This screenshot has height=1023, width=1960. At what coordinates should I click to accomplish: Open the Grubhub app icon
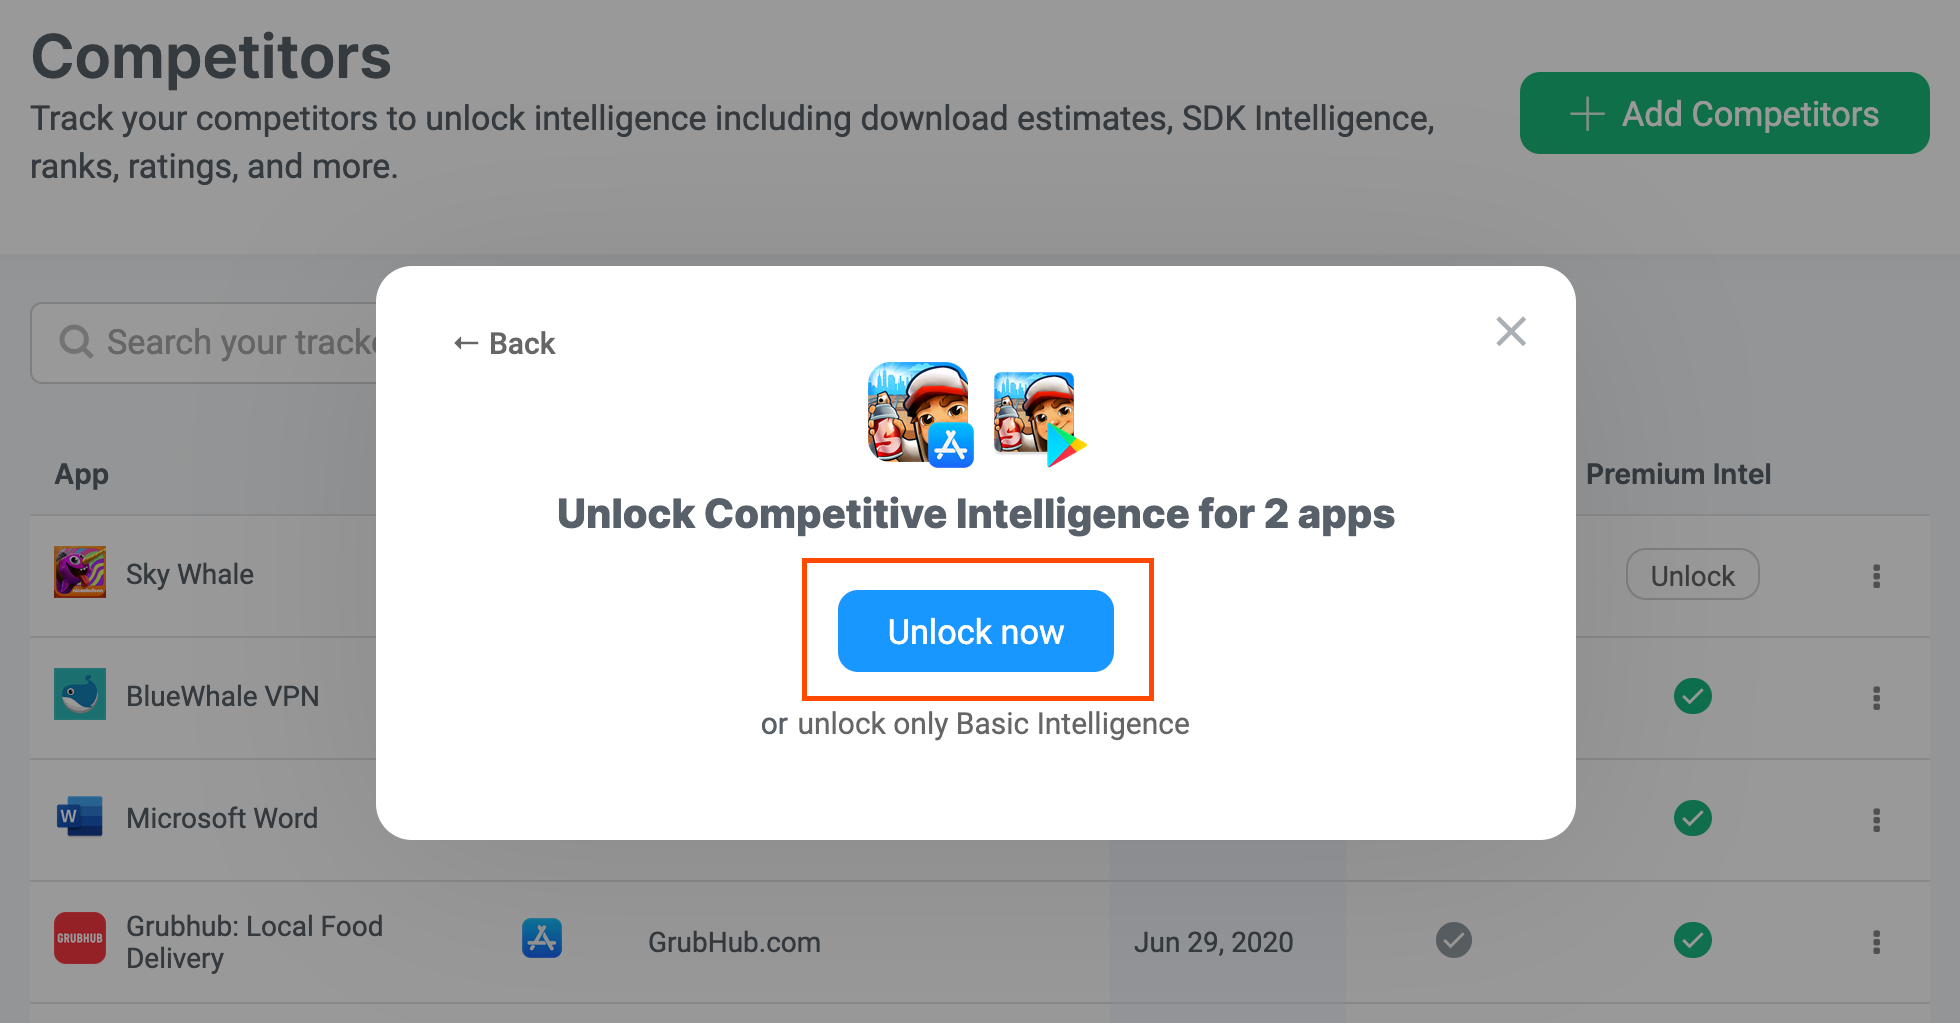click(x=80, y=938)
